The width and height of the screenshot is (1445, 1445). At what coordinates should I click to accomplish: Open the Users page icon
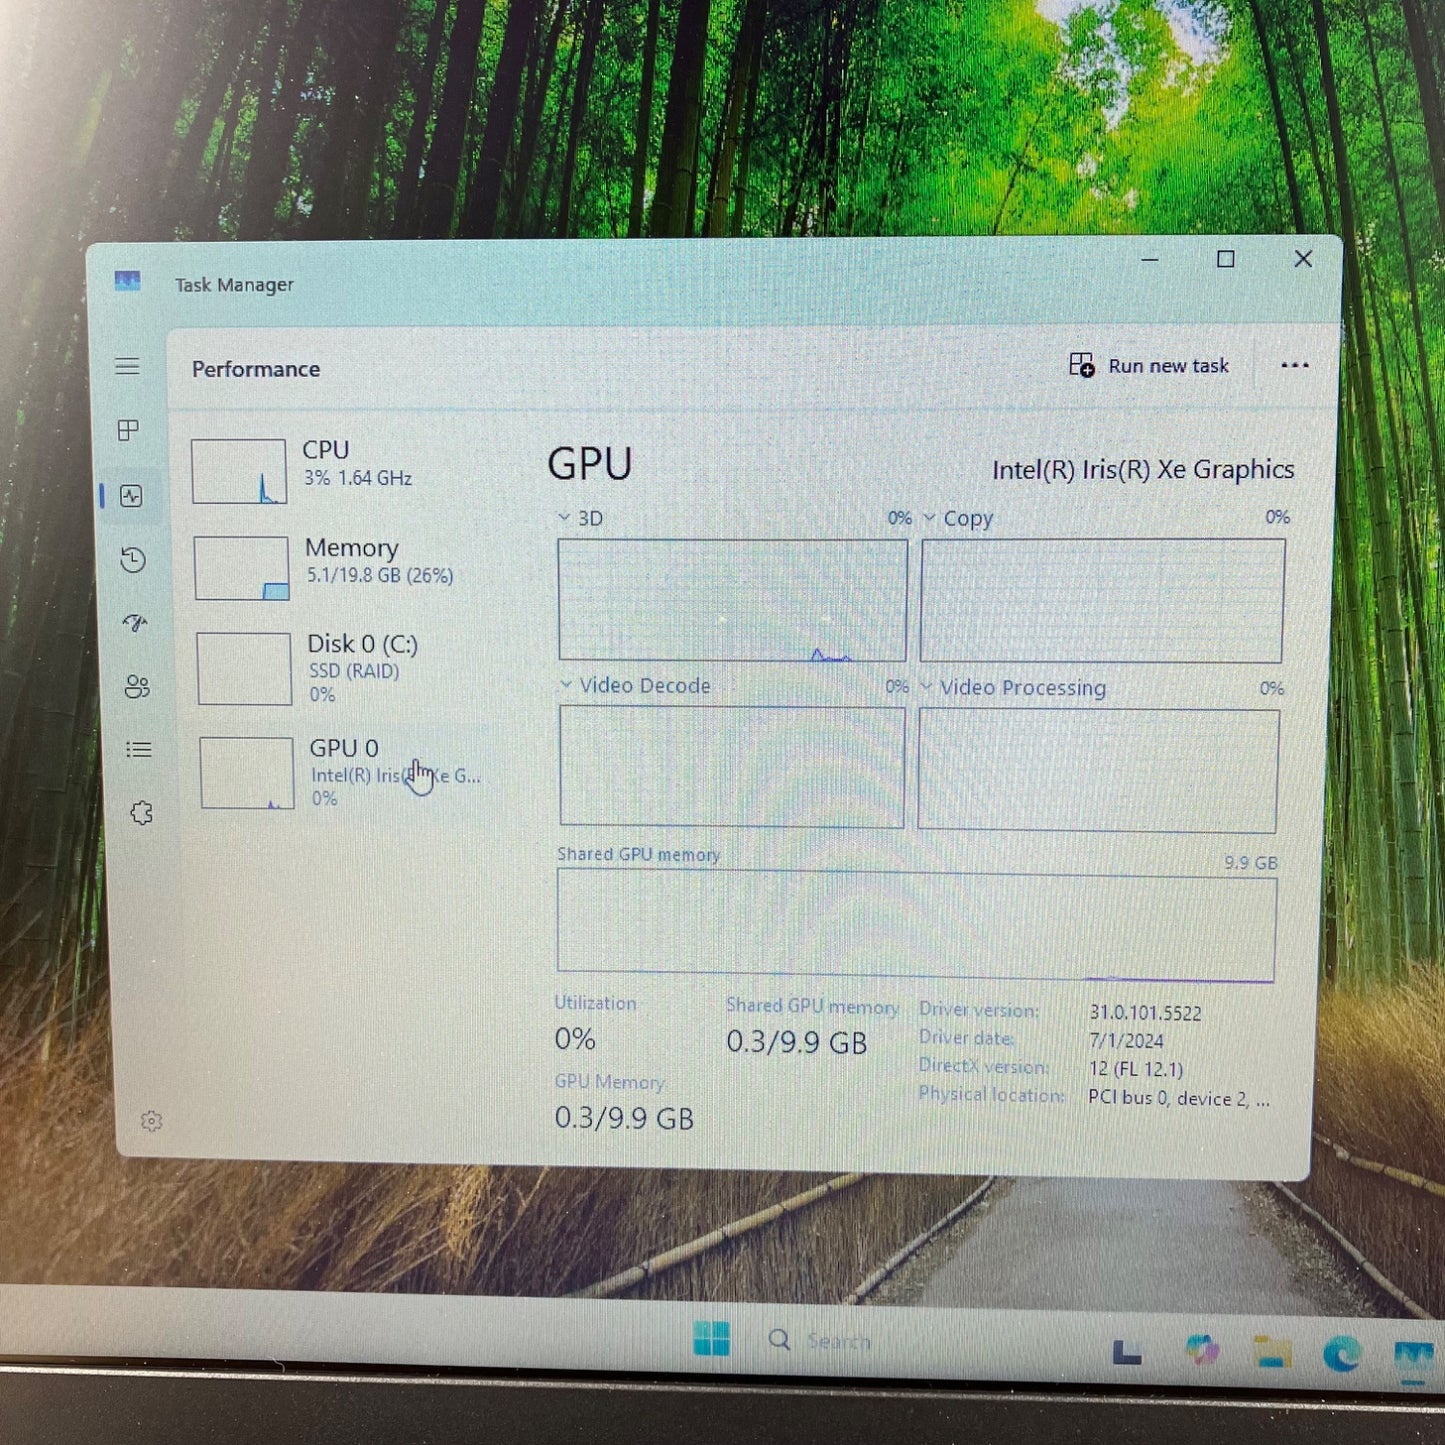tap(138, 687)
